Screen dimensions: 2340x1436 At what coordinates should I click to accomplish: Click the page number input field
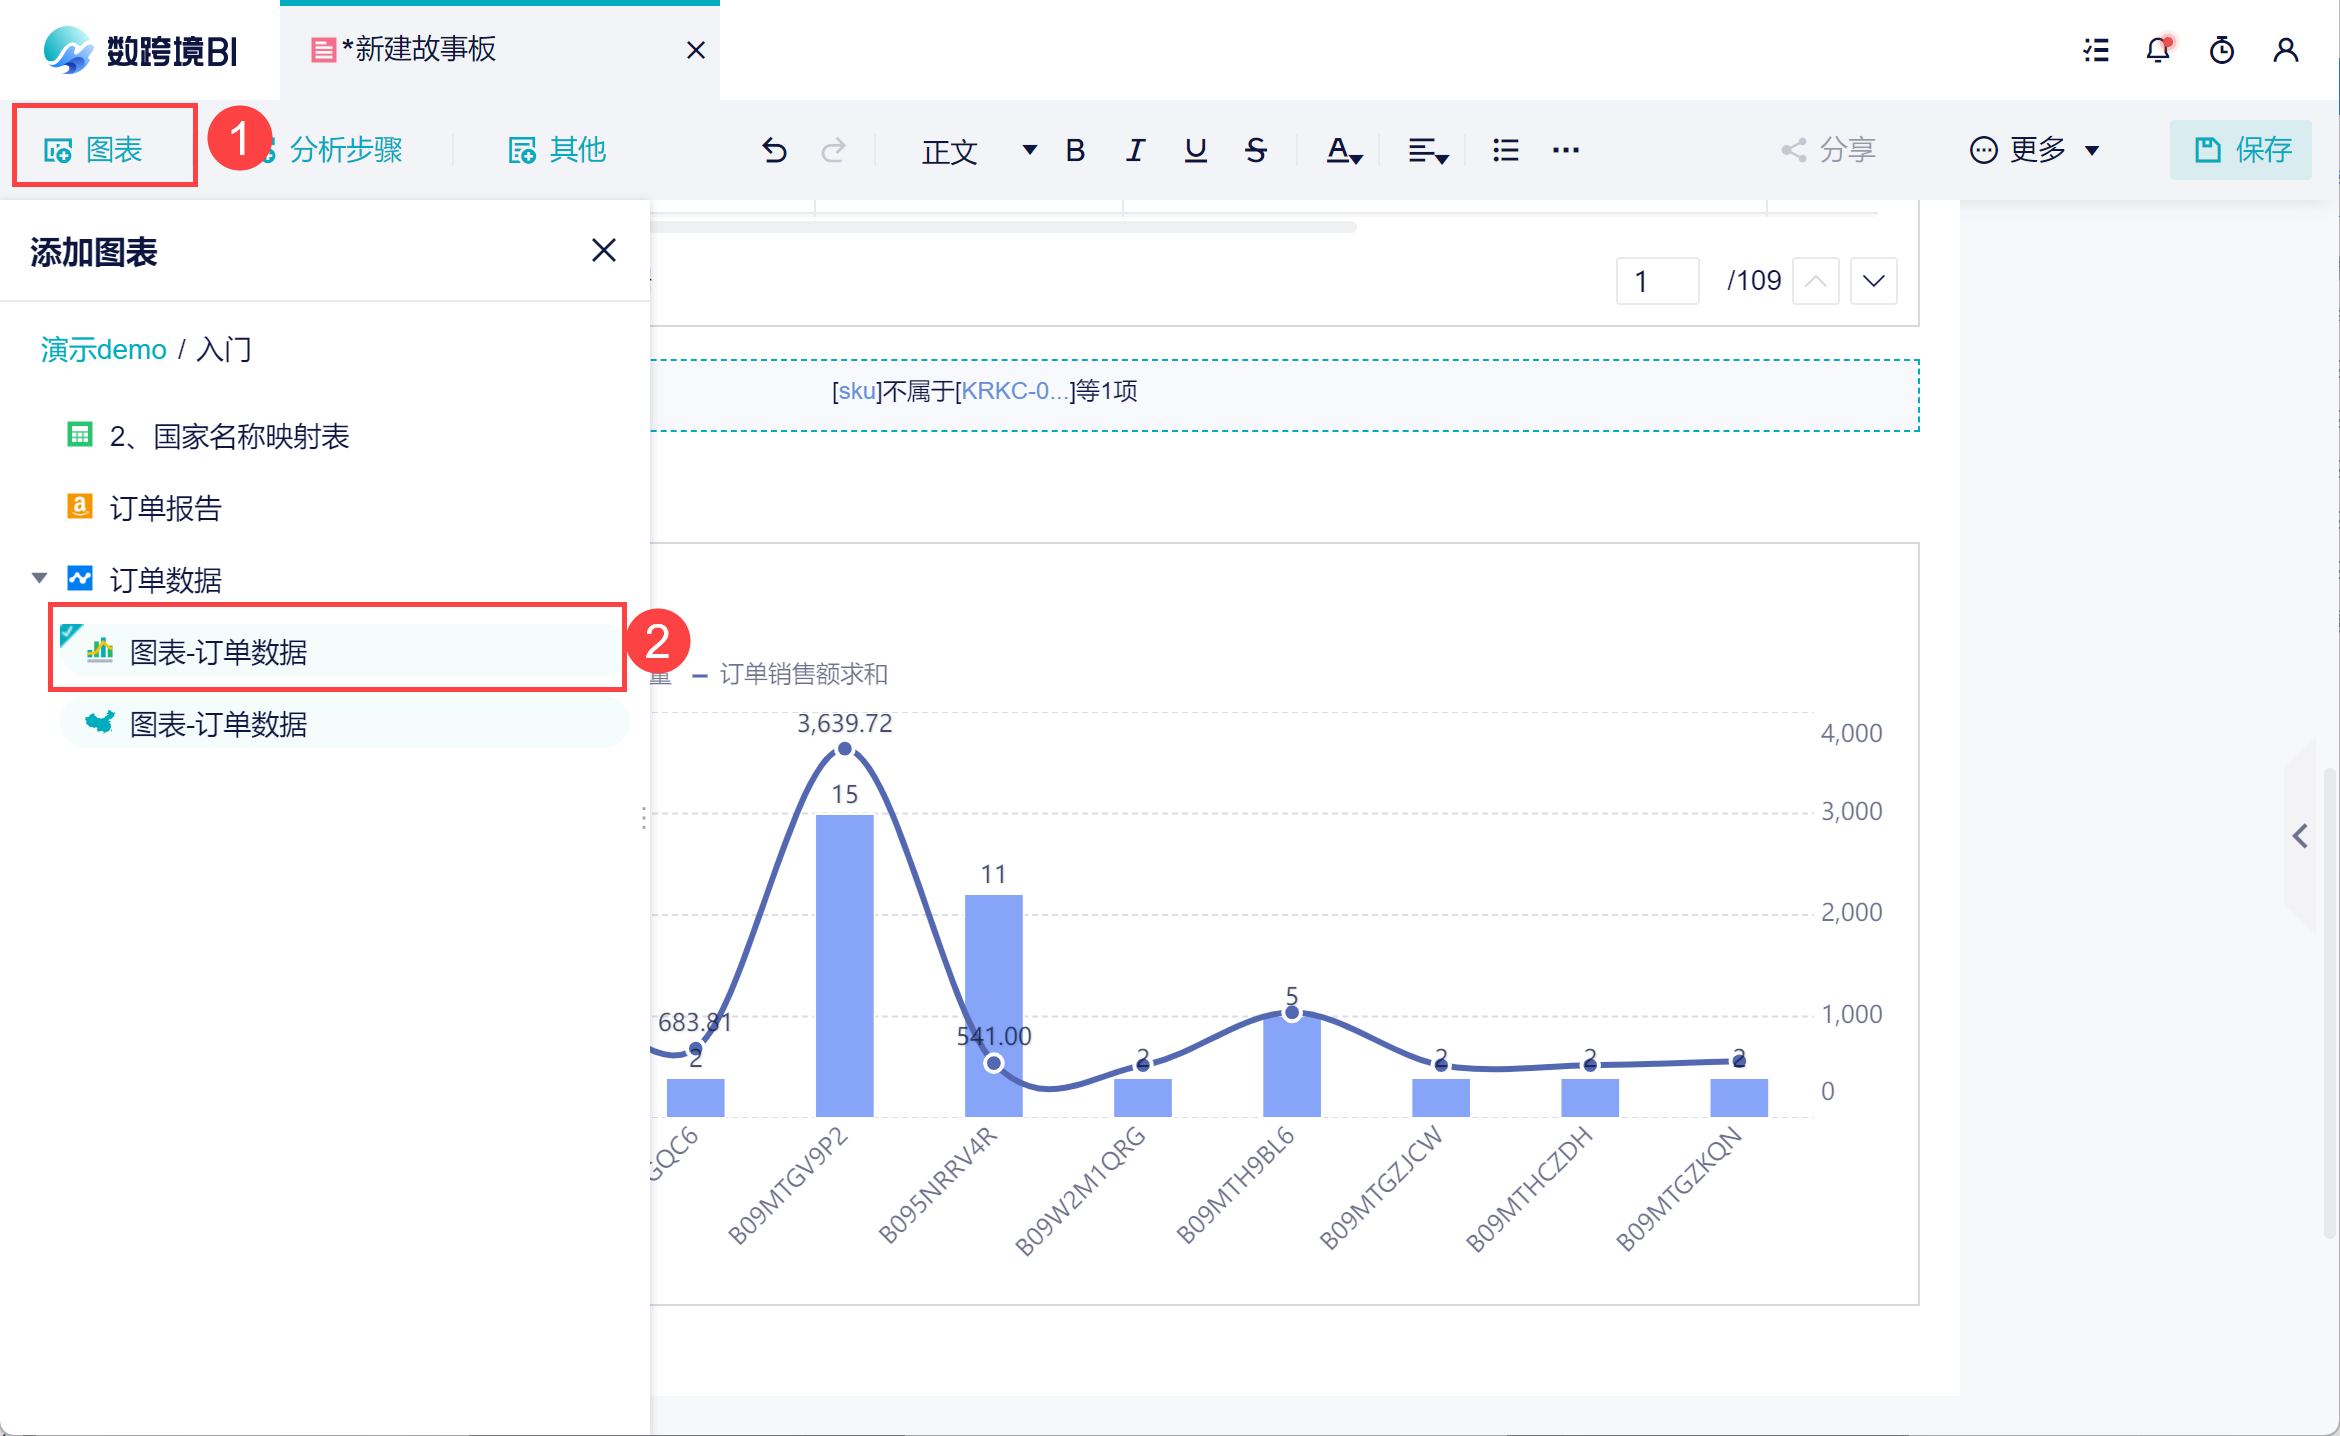pos(1657,281)
